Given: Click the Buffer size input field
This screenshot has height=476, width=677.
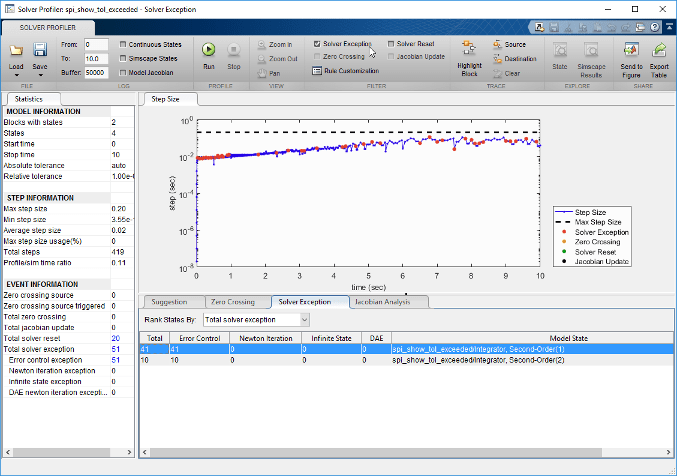Looking at the screenshot, I should tap(96, 73).
